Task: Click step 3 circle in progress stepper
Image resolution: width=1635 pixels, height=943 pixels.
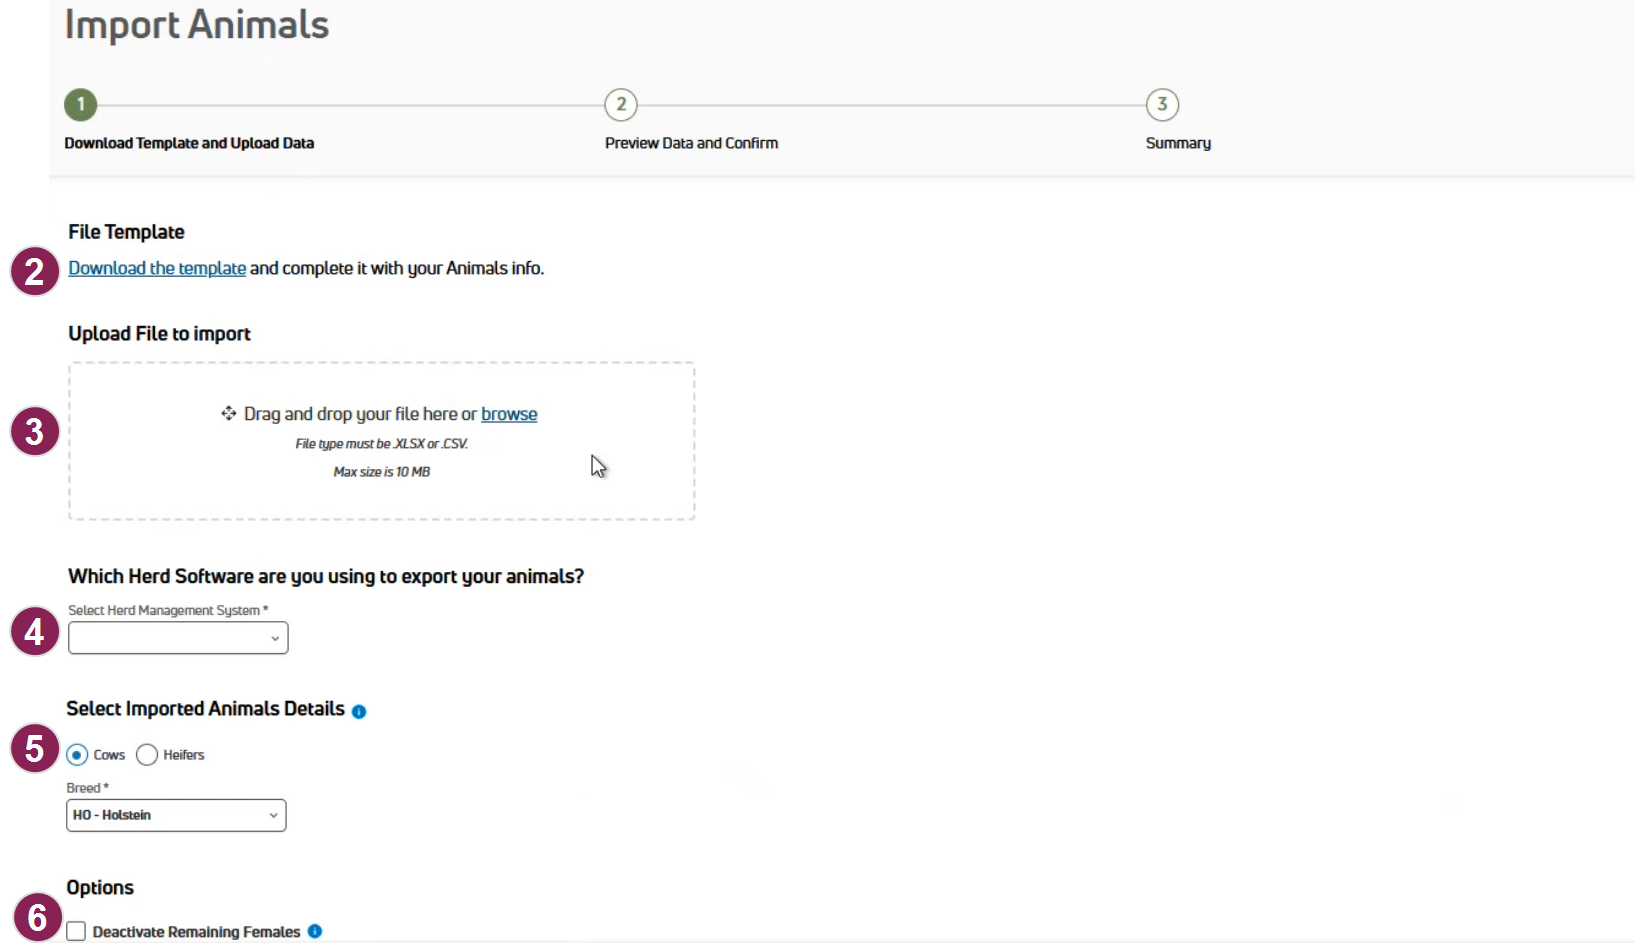Action: (1162, 105)
